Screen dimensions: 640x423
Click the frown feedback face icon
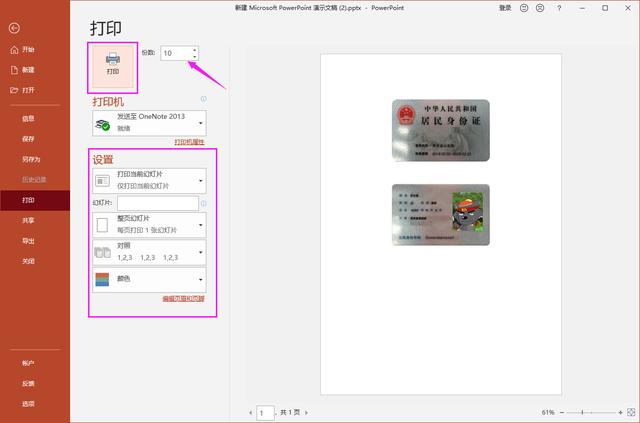[541, 8]
